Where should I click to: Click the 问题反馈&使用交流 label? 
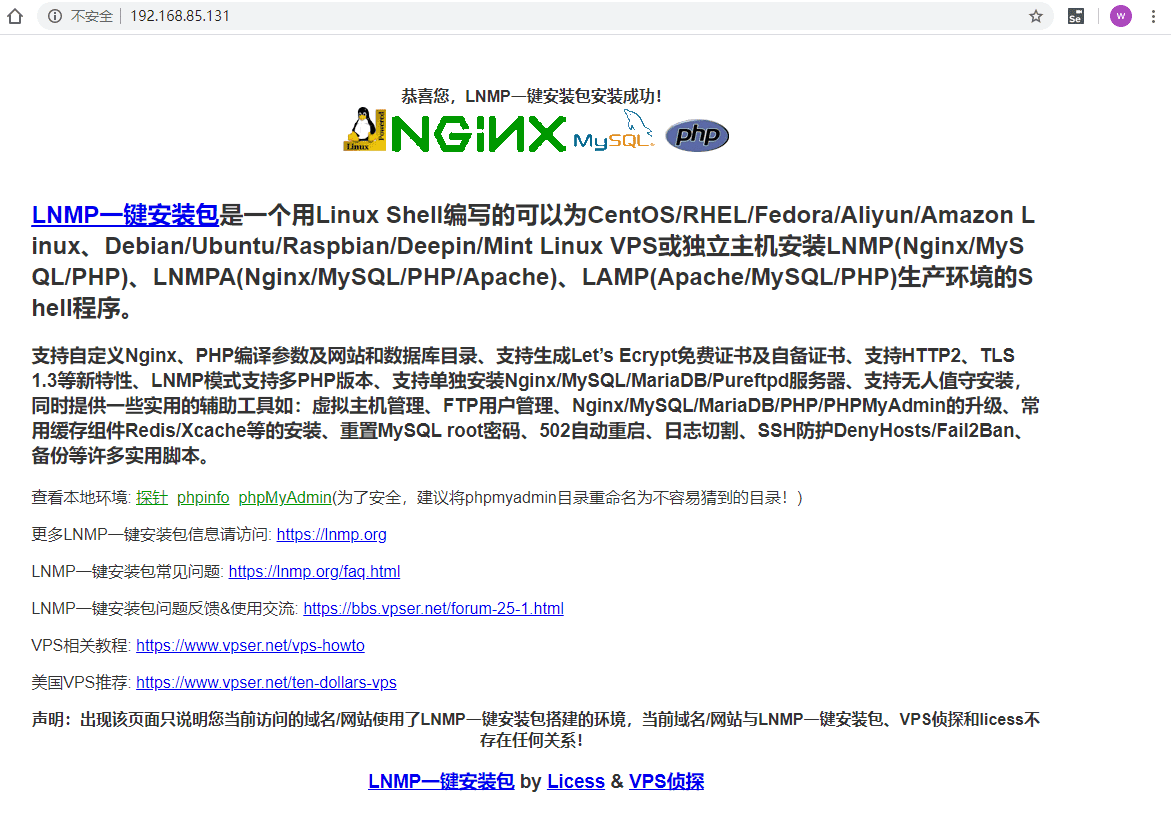point(165,608)
